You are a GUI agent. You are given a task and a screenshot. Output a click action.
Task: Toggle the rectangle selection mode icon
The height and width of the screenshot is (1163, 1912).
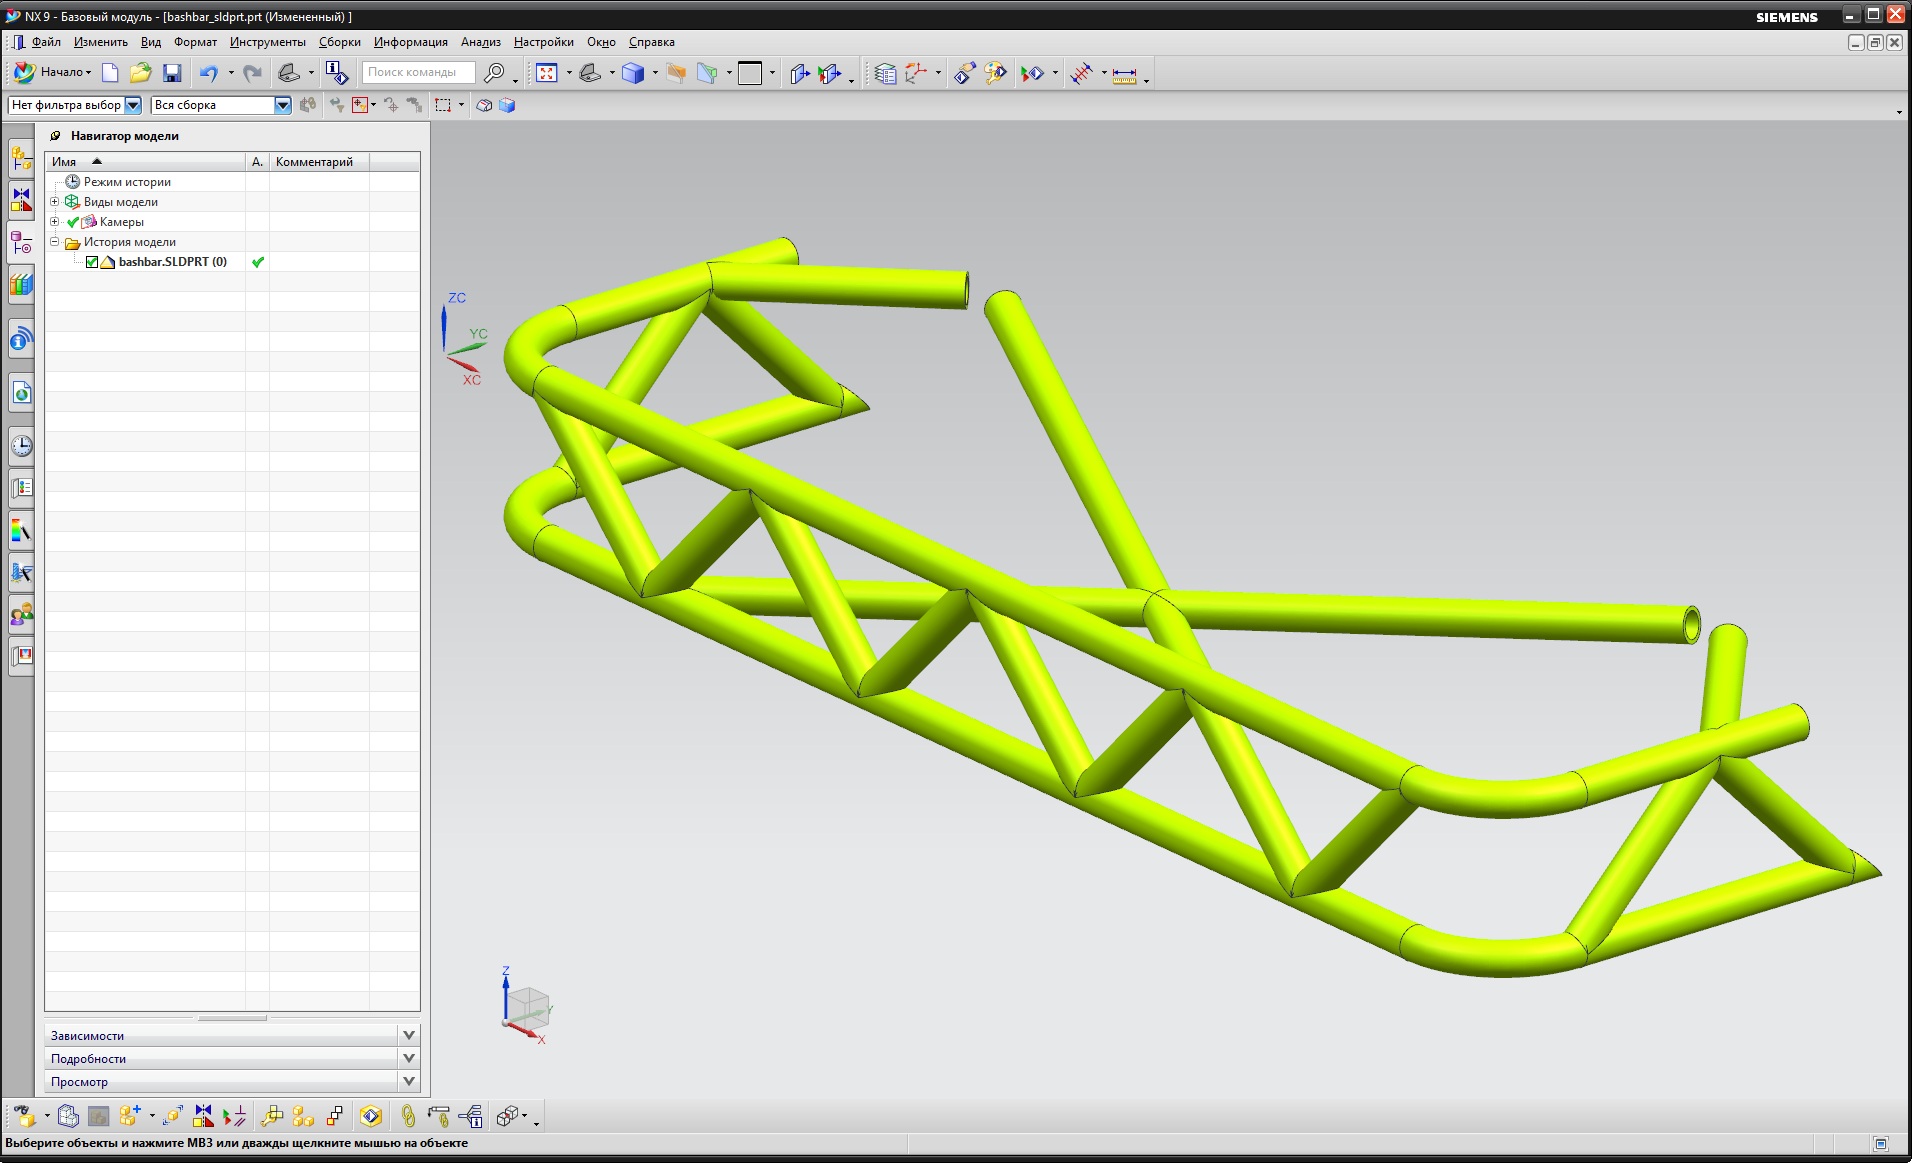443,105
